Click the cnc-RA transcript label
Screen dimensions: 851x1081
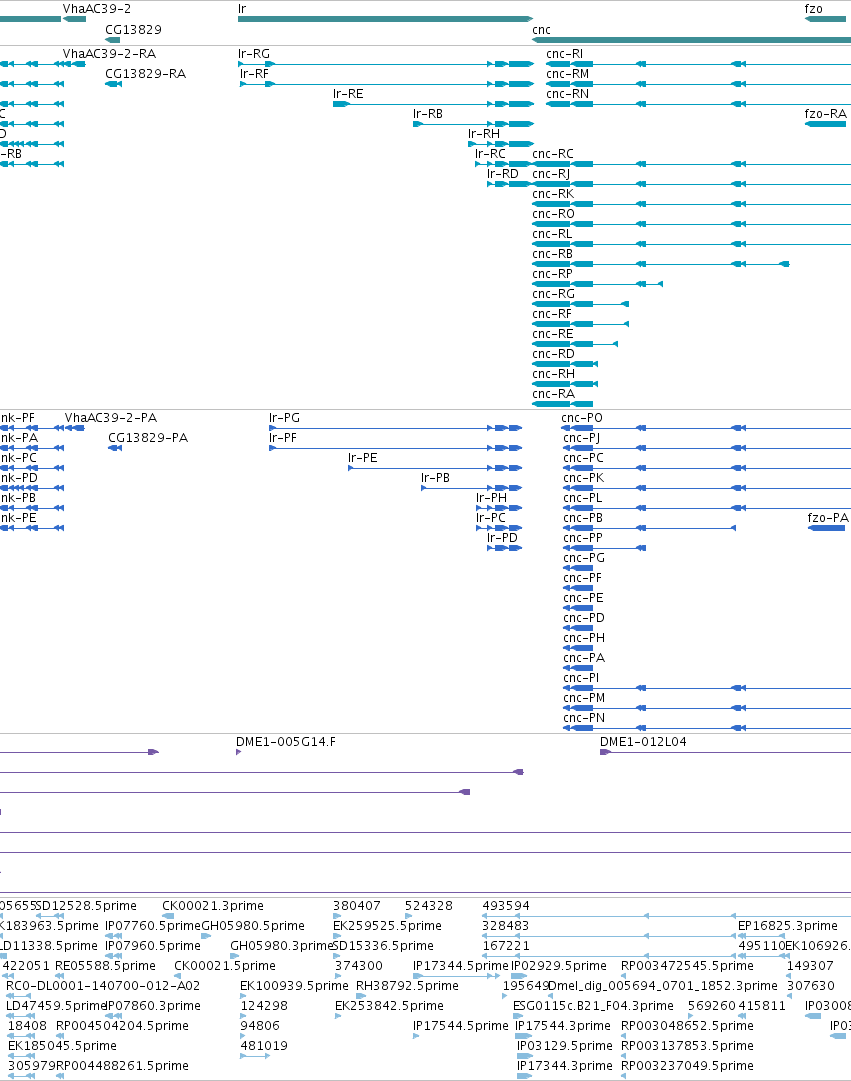[554, 394]
